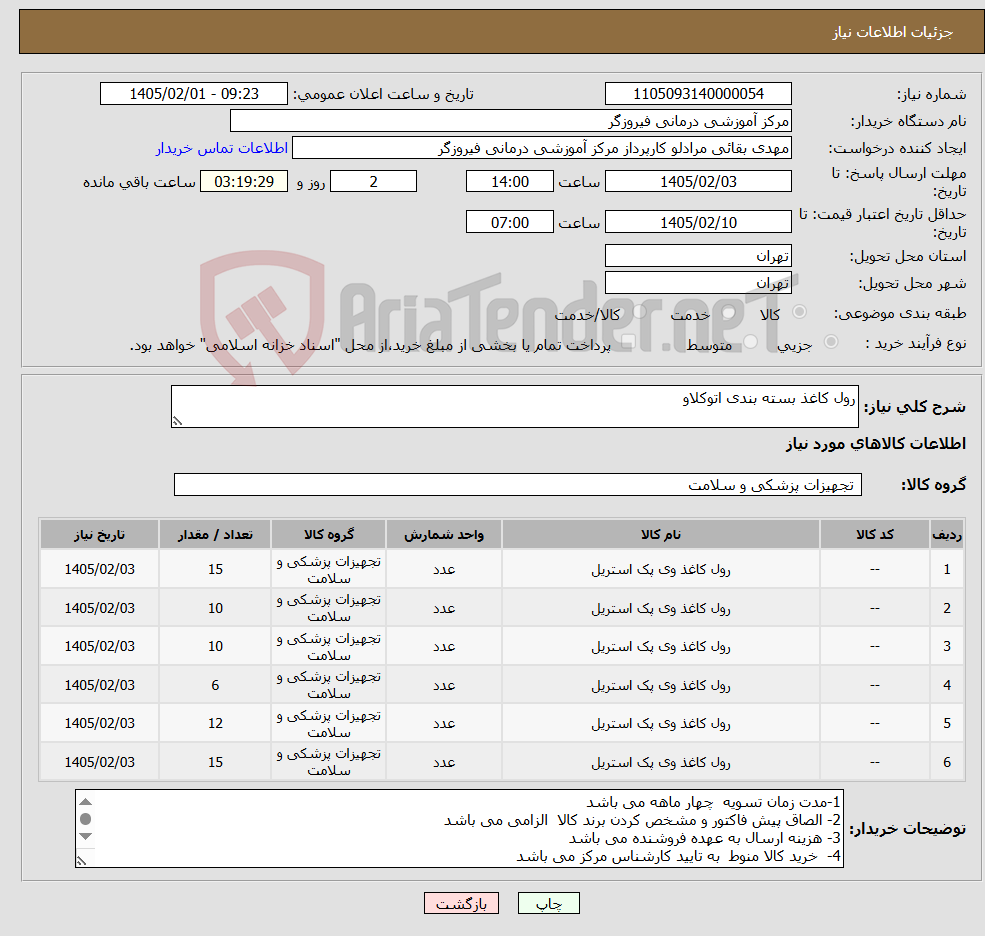Click the validity time 07:00 field
Image resolution: width=985 pixels, height=936 pixels.
point(509,222)
